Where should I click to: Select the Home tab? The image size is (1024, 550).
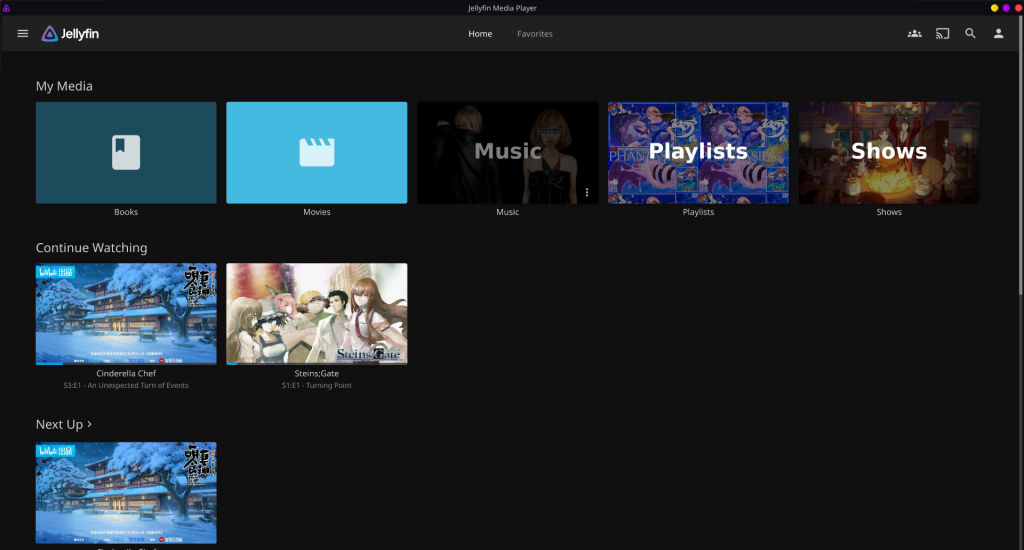480,34
